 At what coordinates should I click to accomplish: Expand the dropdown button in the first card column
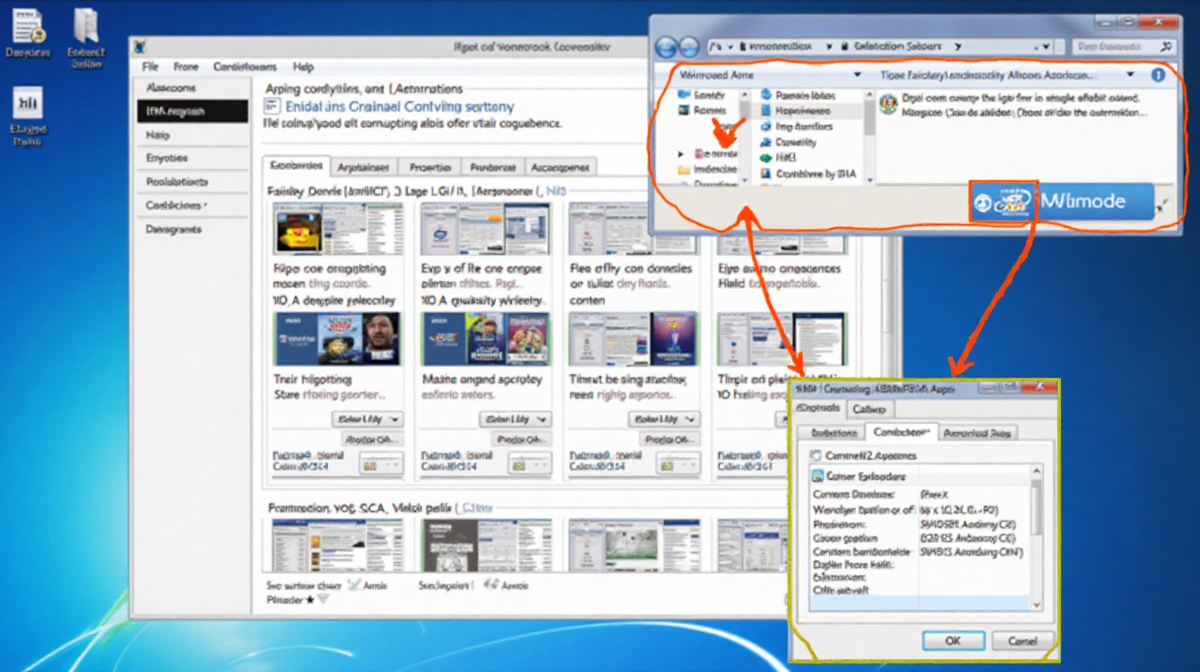tap(366, 420)
